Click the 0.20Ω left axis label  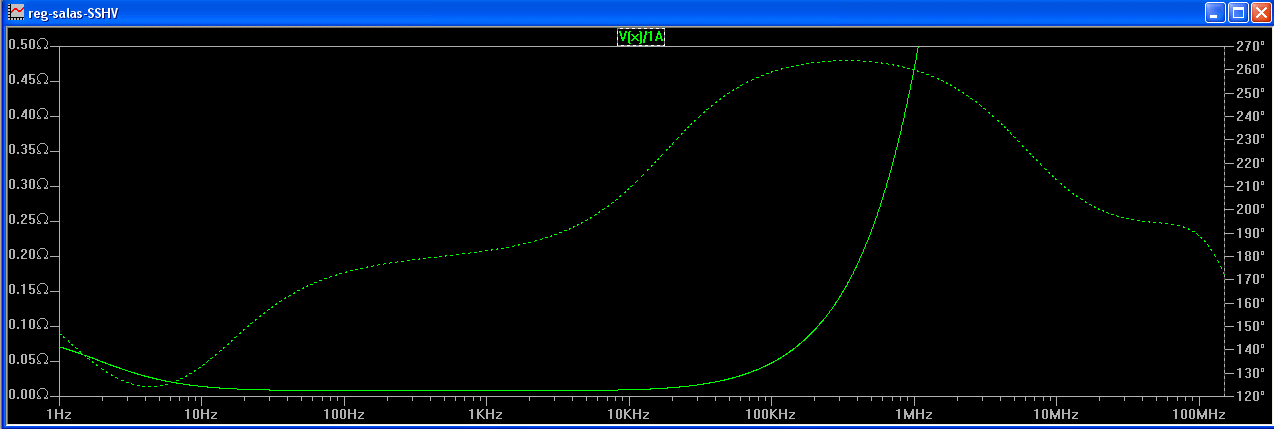(x=28, y=255)
